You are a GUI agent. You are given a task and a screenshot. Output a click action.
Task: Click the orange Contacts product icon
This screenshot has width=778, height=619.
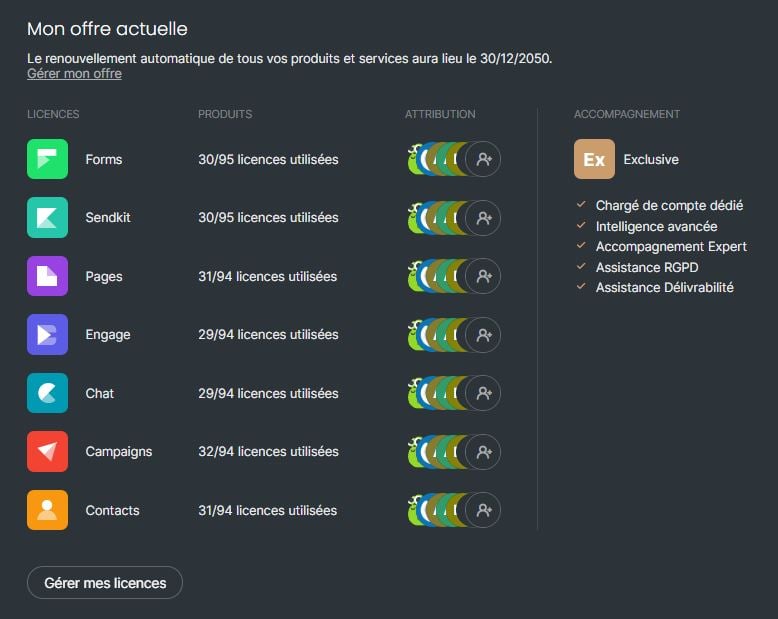(x=47, y=510)
